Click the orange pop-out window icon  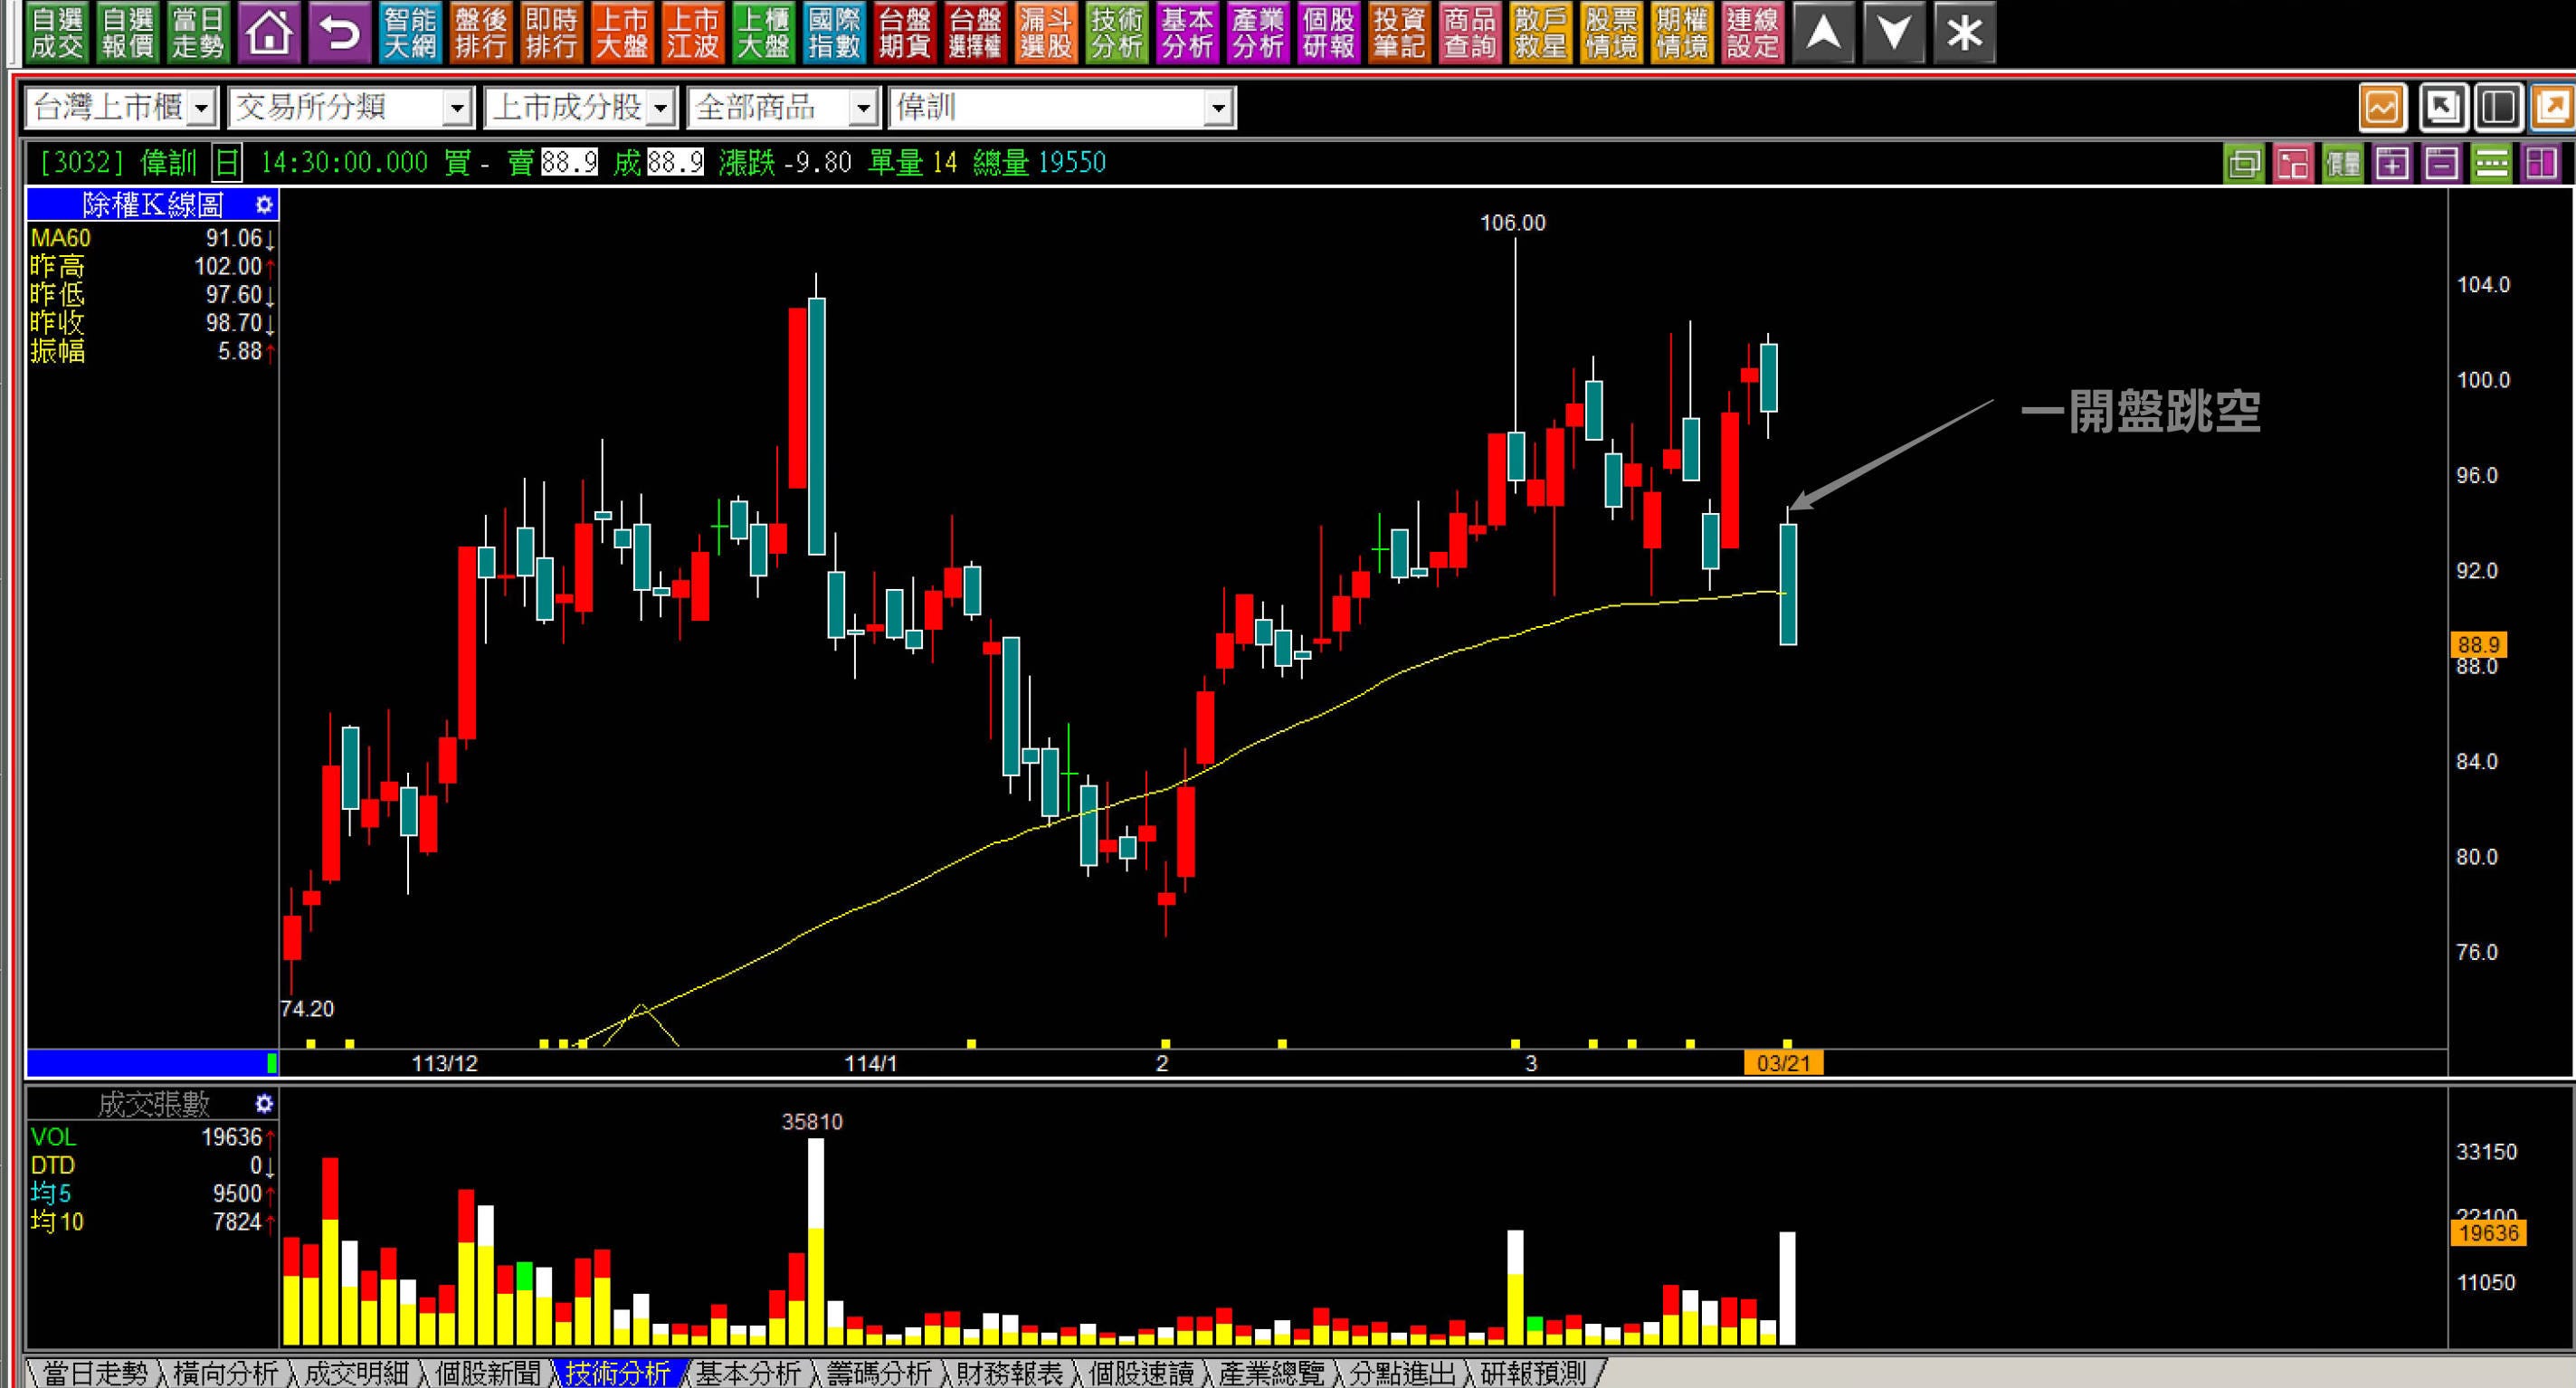point(2553,107)
